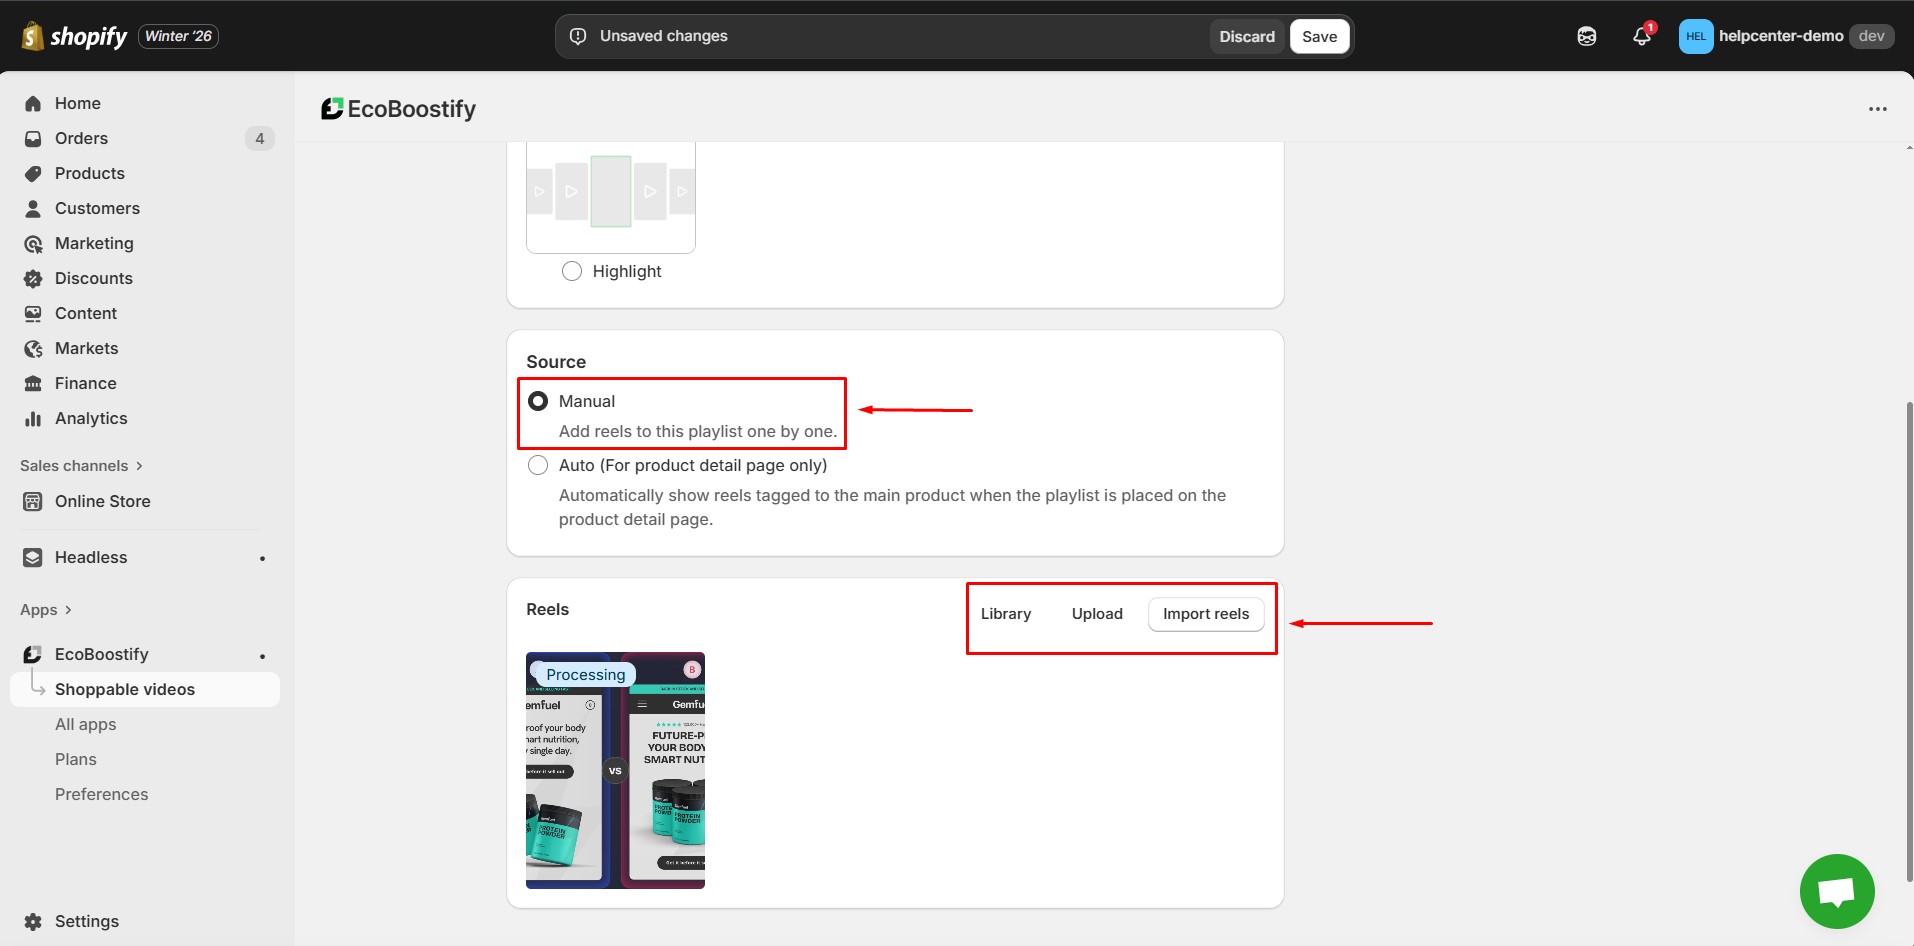The image size is (1914, 946).
Task: Click the page vertical scrollbar
Action: 1908,640
